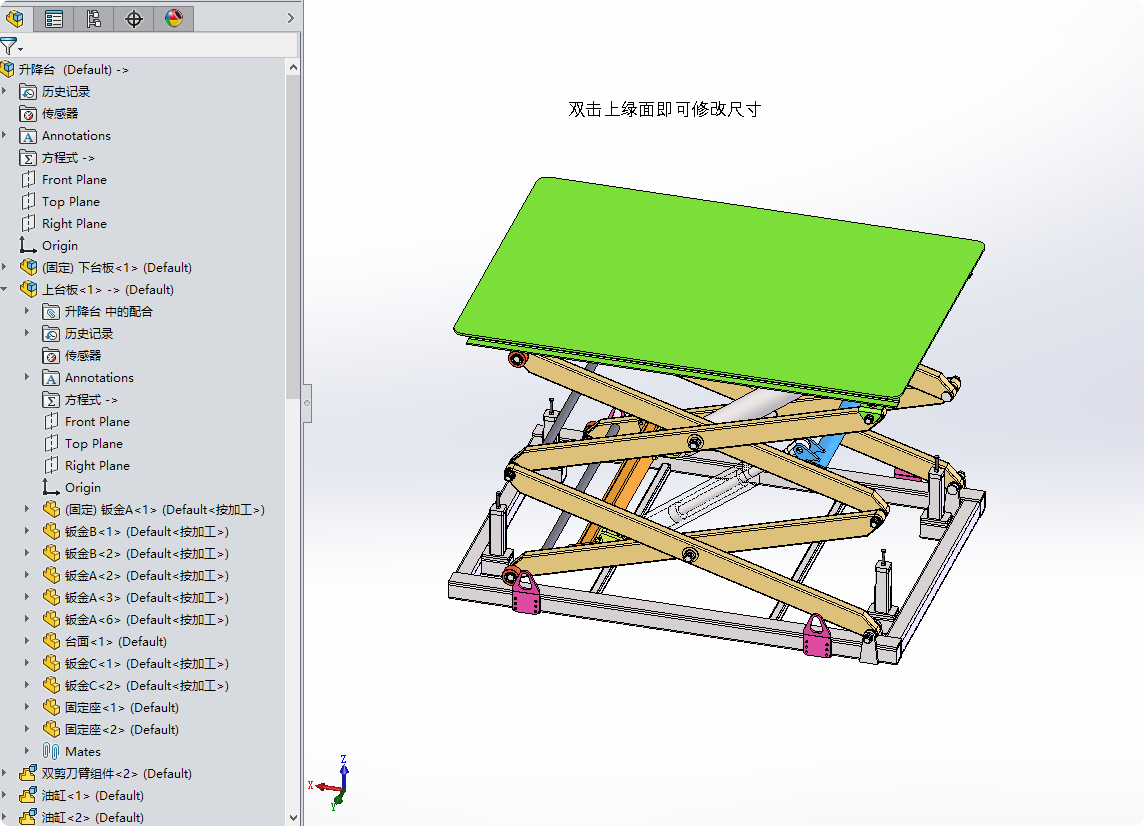Click the nested 传感器 icon under 上台板
Screen dimensions: 1144x826
click(51, 356)
